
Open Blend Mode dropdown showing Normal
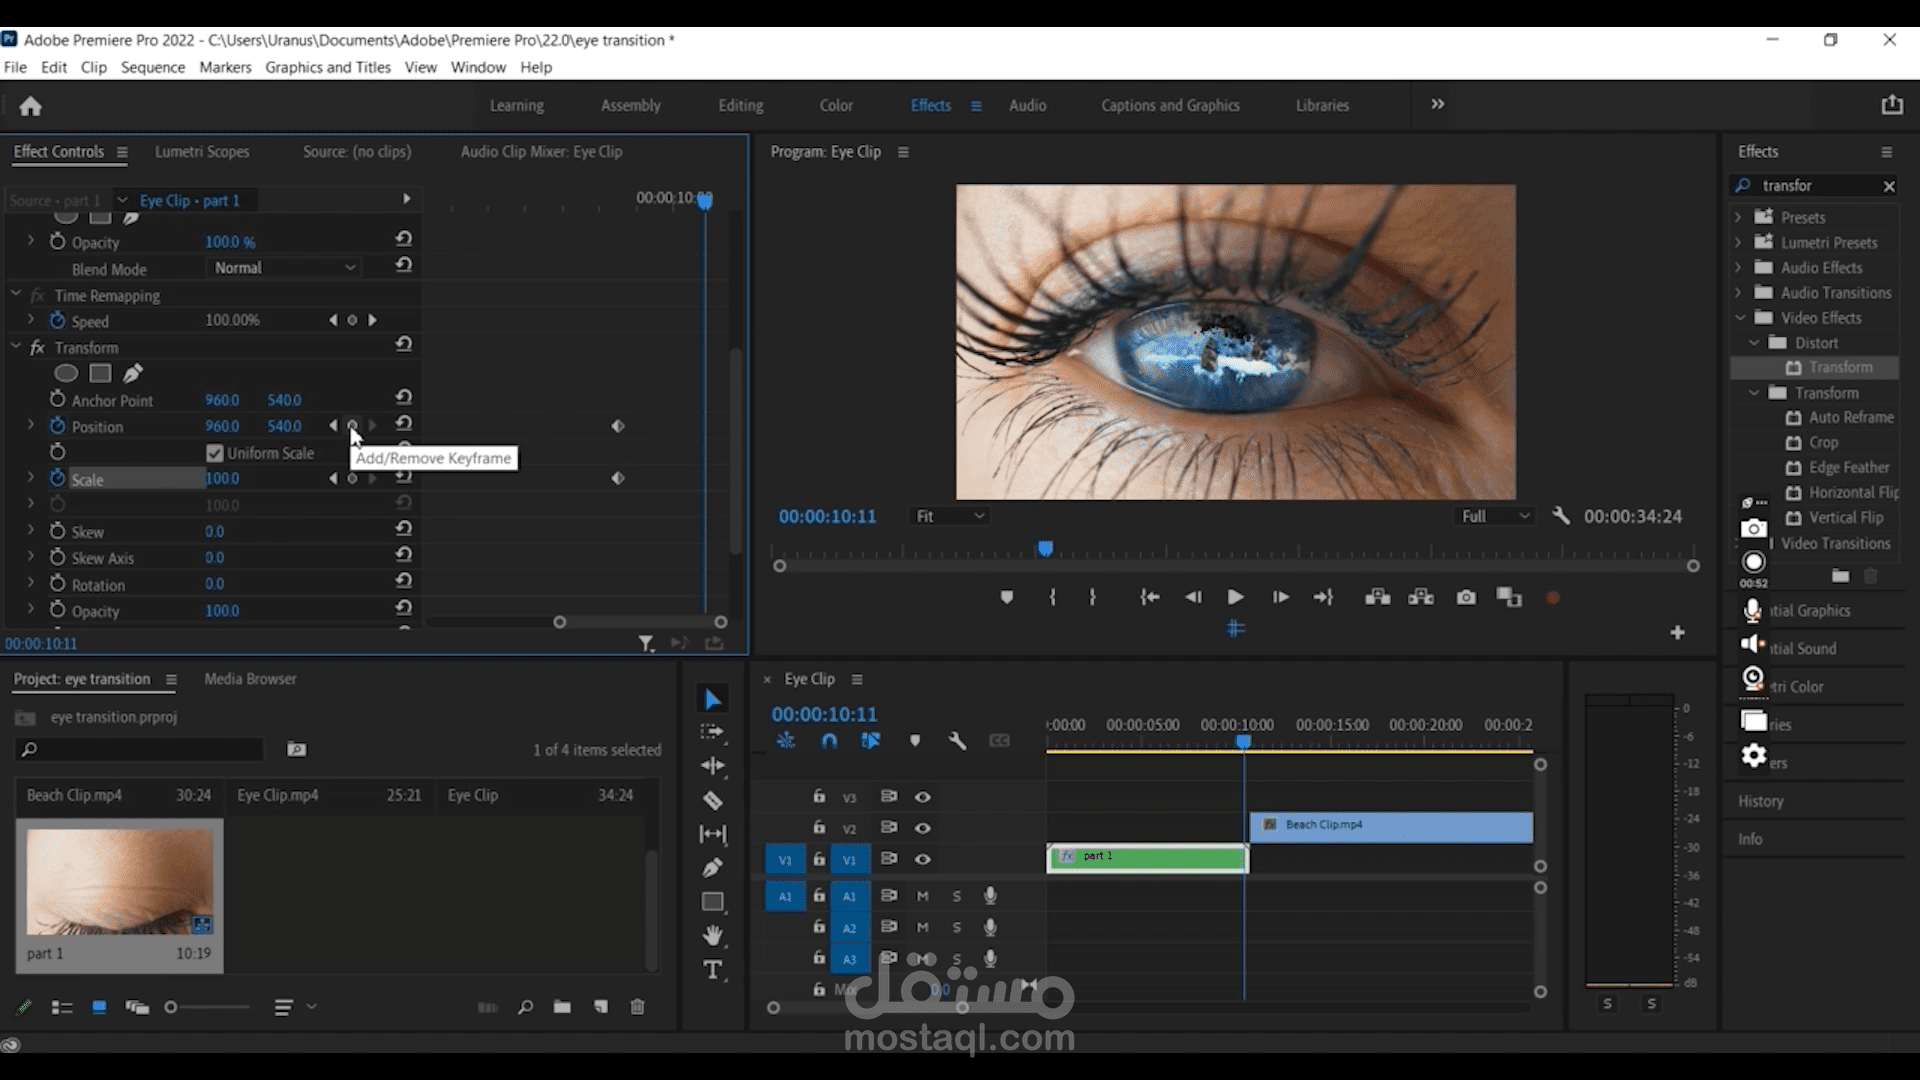284,268
